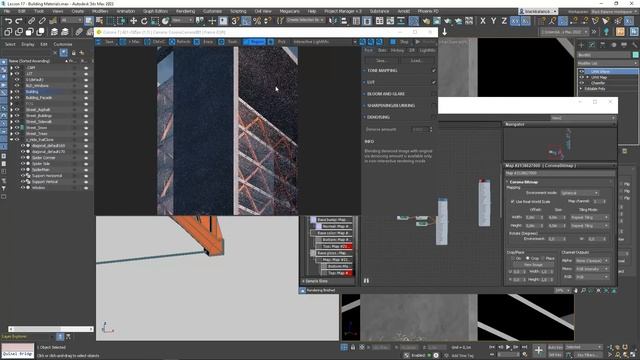The width and height of the screenshot is (640, 360).
Task: Open Render Setup teapot icon
Action: (x=426, y=21)
